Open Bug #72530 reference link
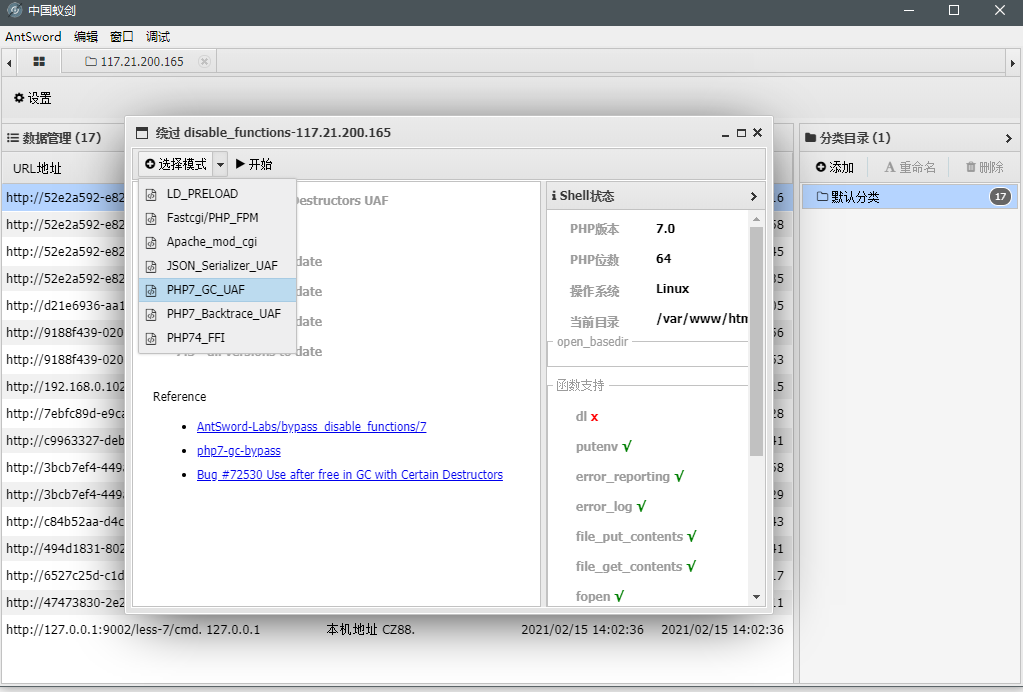Image resolution: width=1023 pixels, height=692 pixels. point(349,475)
